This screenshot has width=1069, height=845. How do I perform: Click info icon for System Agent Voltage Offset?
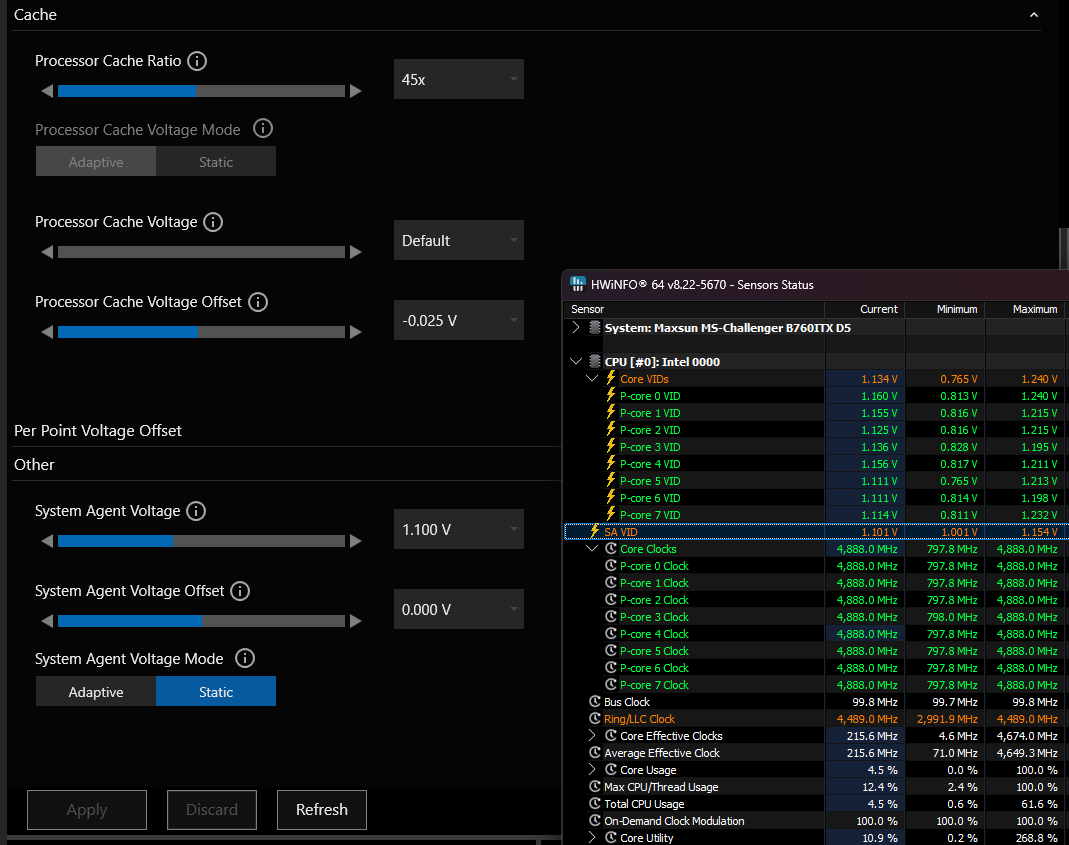pos(239,591)
